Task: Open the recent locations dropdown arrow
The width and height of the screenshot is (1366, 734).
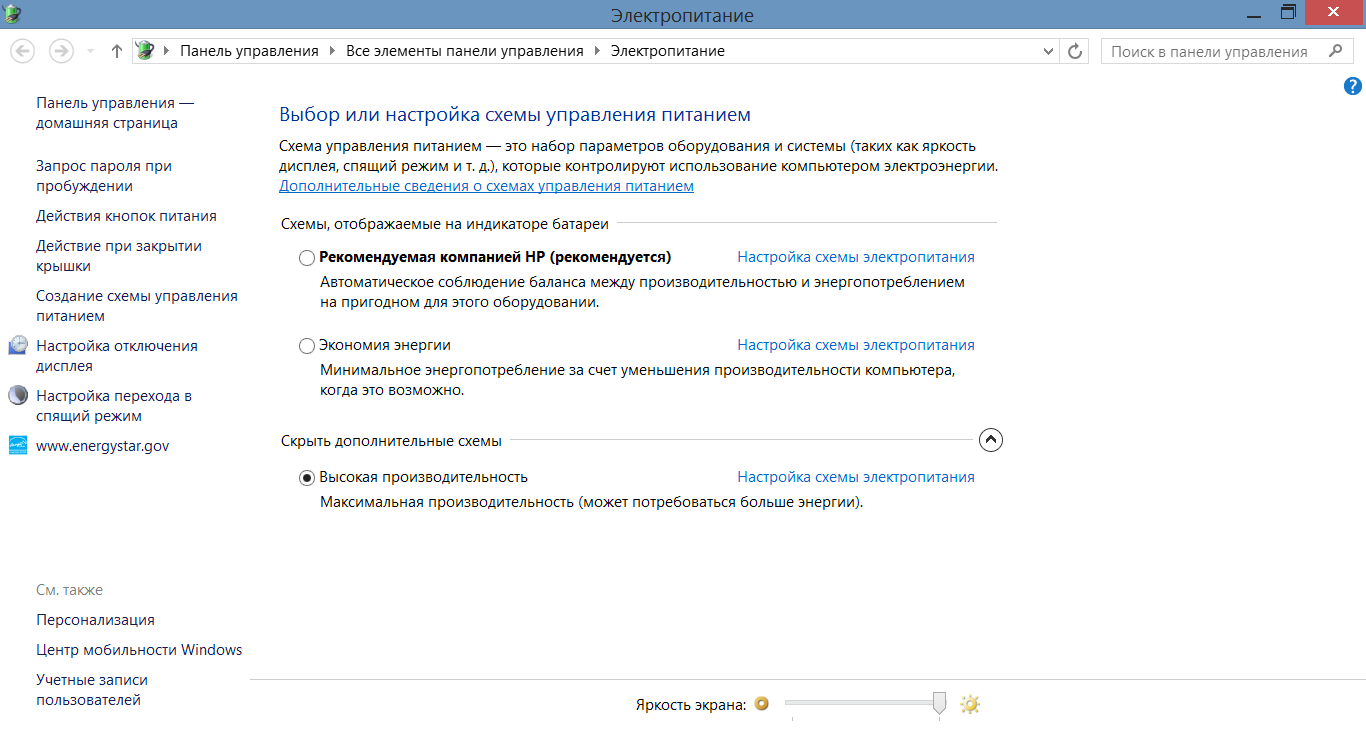Action: click(x=90, y=51)
